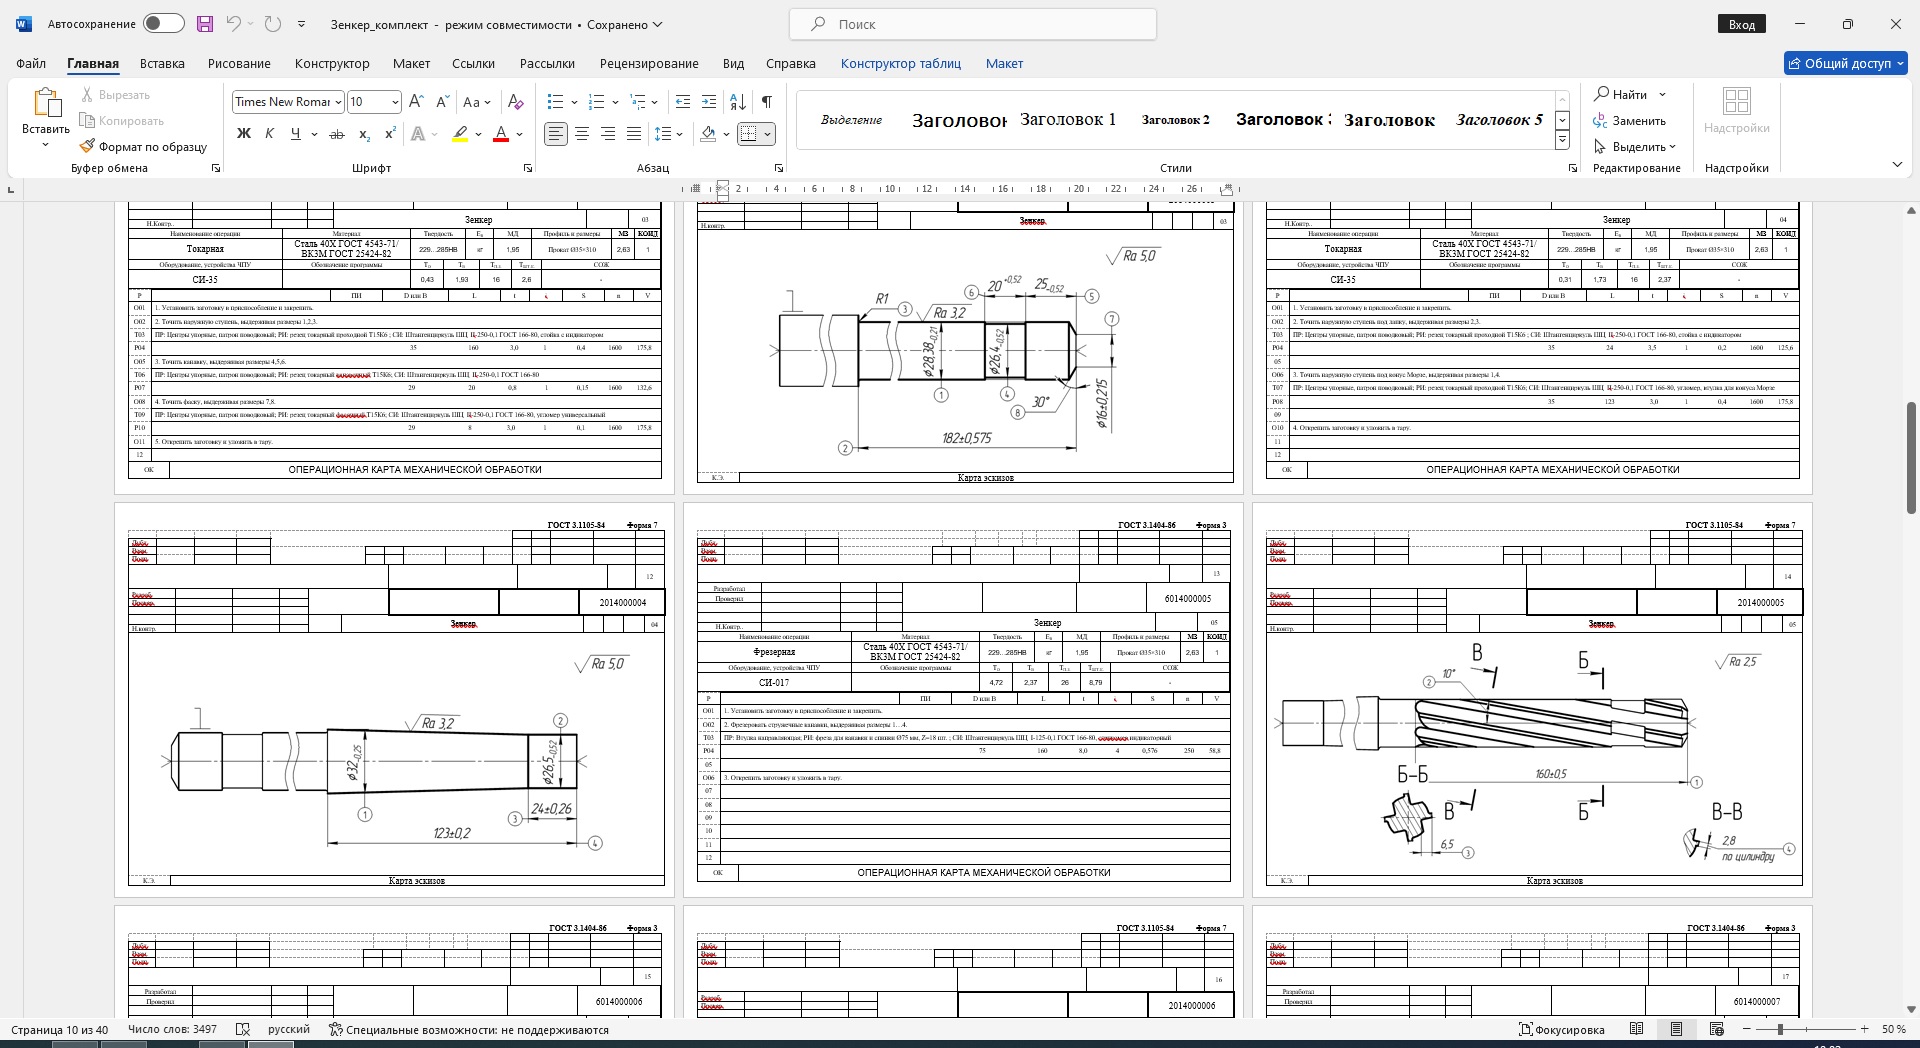Screen dimensions: 1920x1048
Task: Toggle spelling check status icon
Action: tap(242, 1029)
